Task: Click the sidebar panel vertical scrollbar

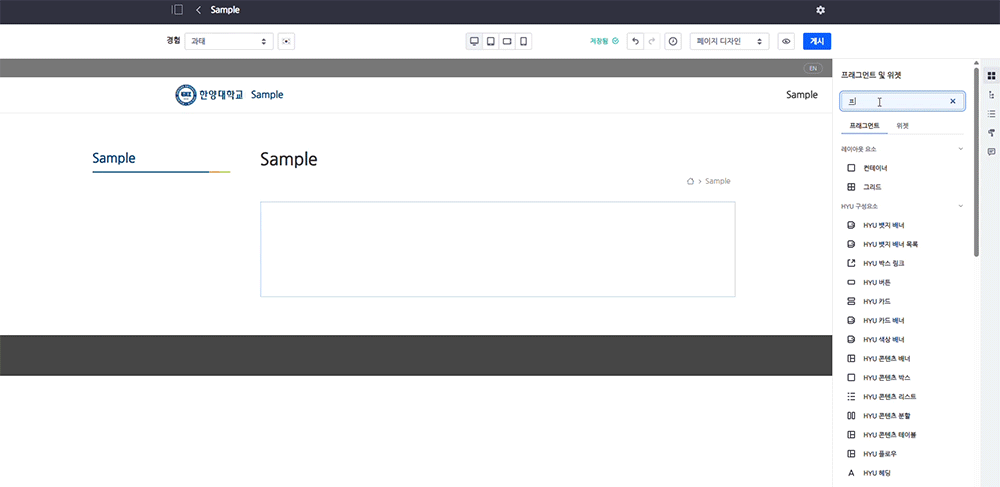Action: [x=976, y=160]
